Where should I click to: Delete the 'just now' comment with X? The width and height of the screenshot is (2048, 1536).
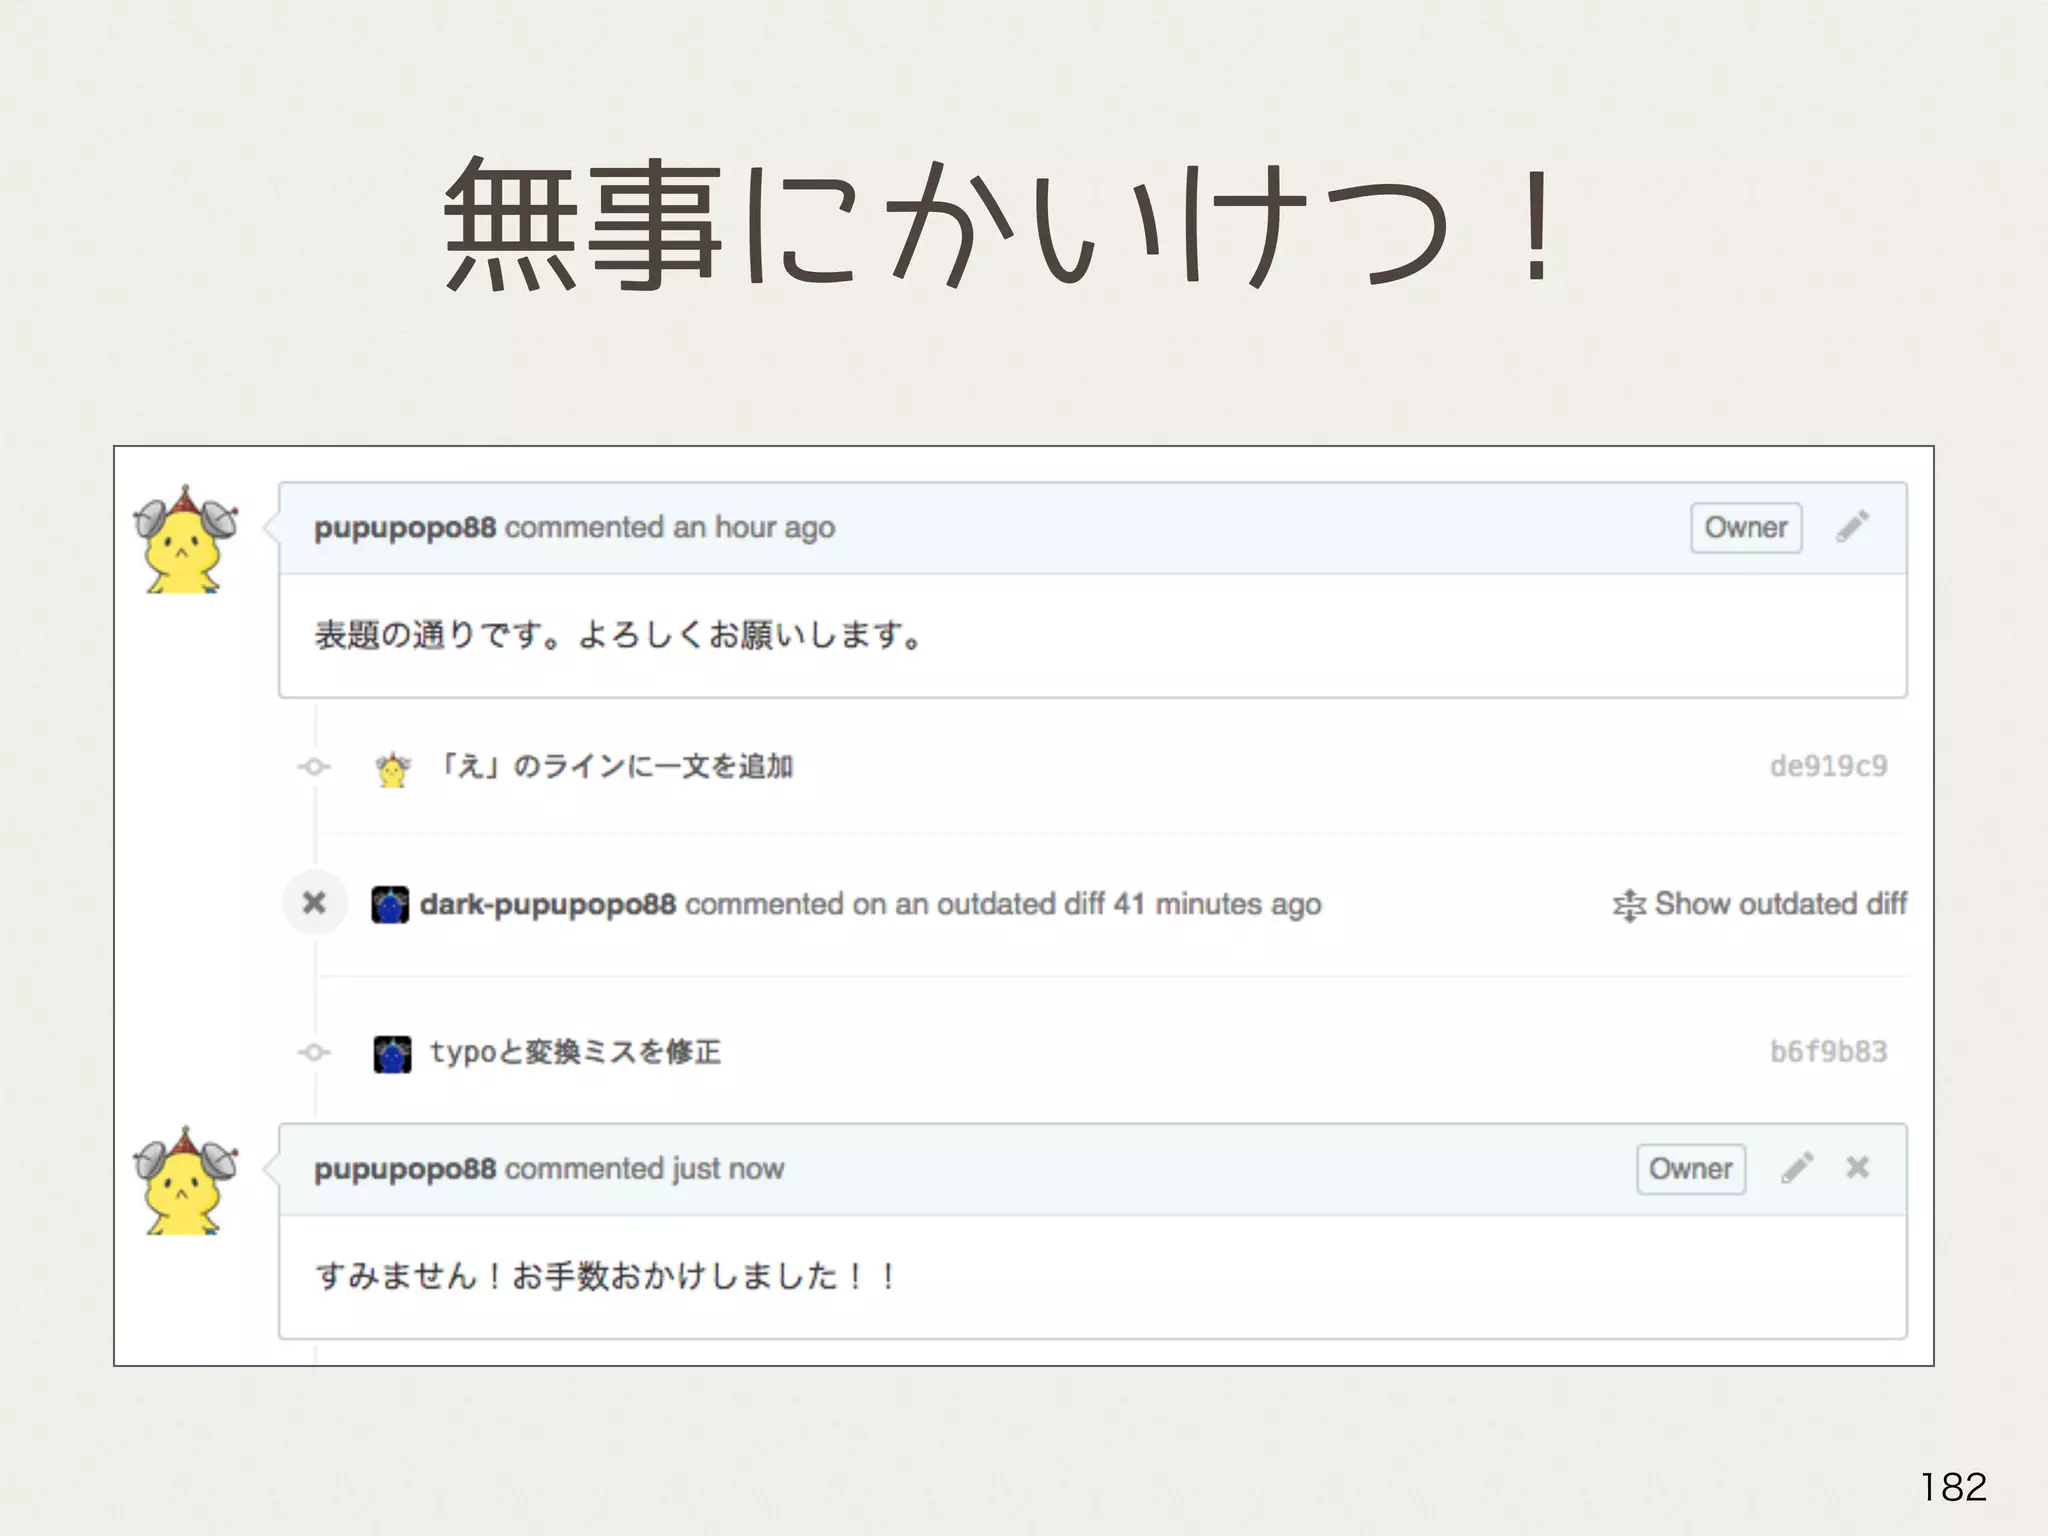1858,1168
